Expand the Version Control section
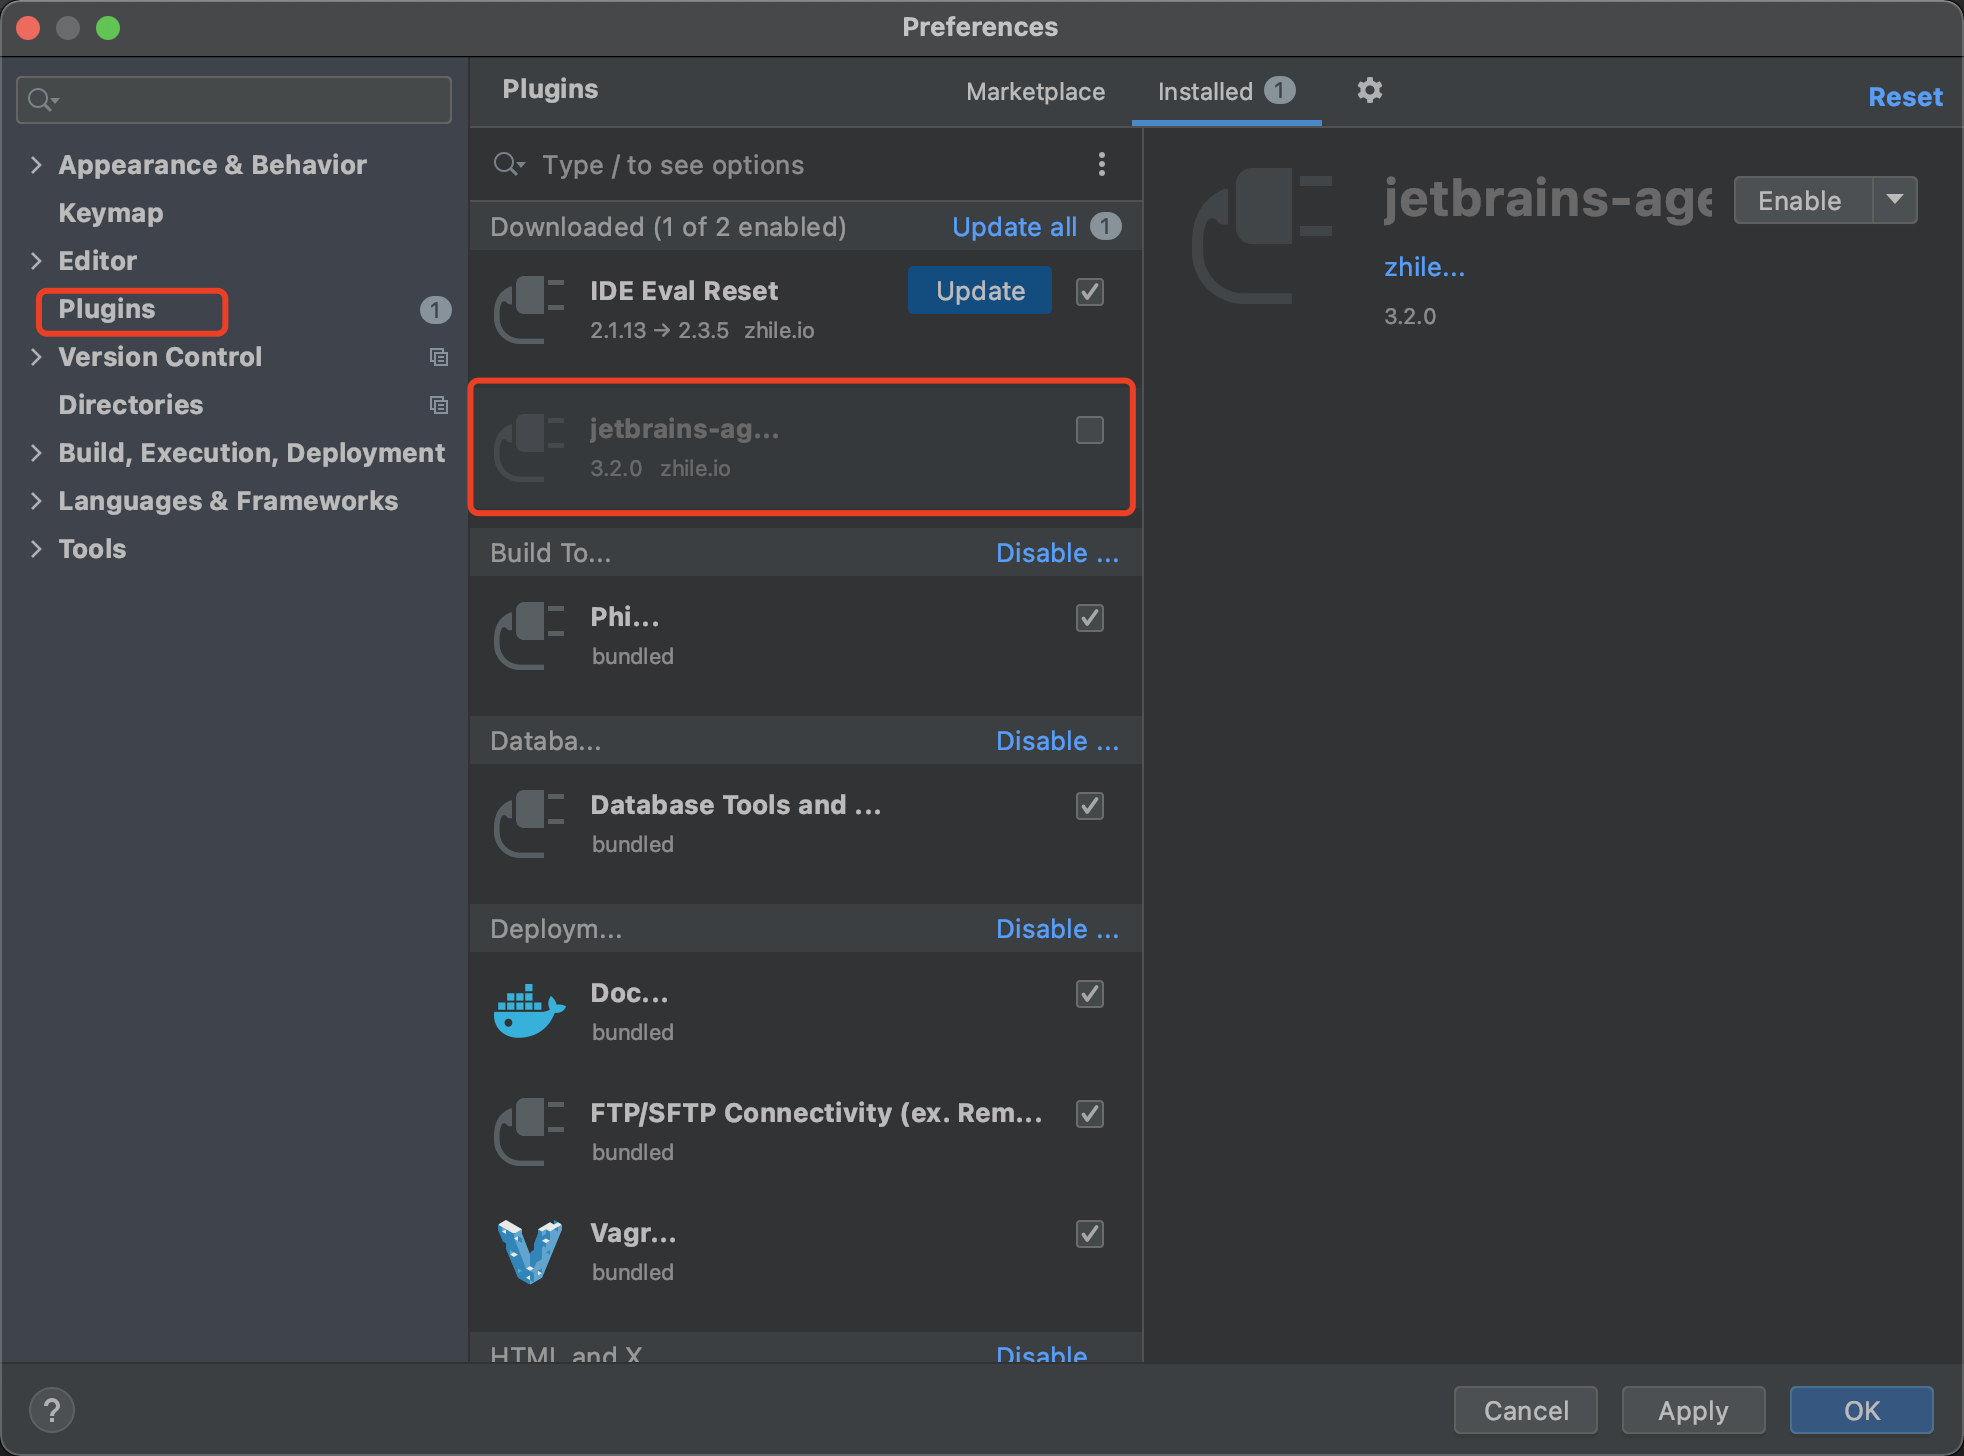This screenshot has width=1964, height=1456. click(x=36, y=357)
